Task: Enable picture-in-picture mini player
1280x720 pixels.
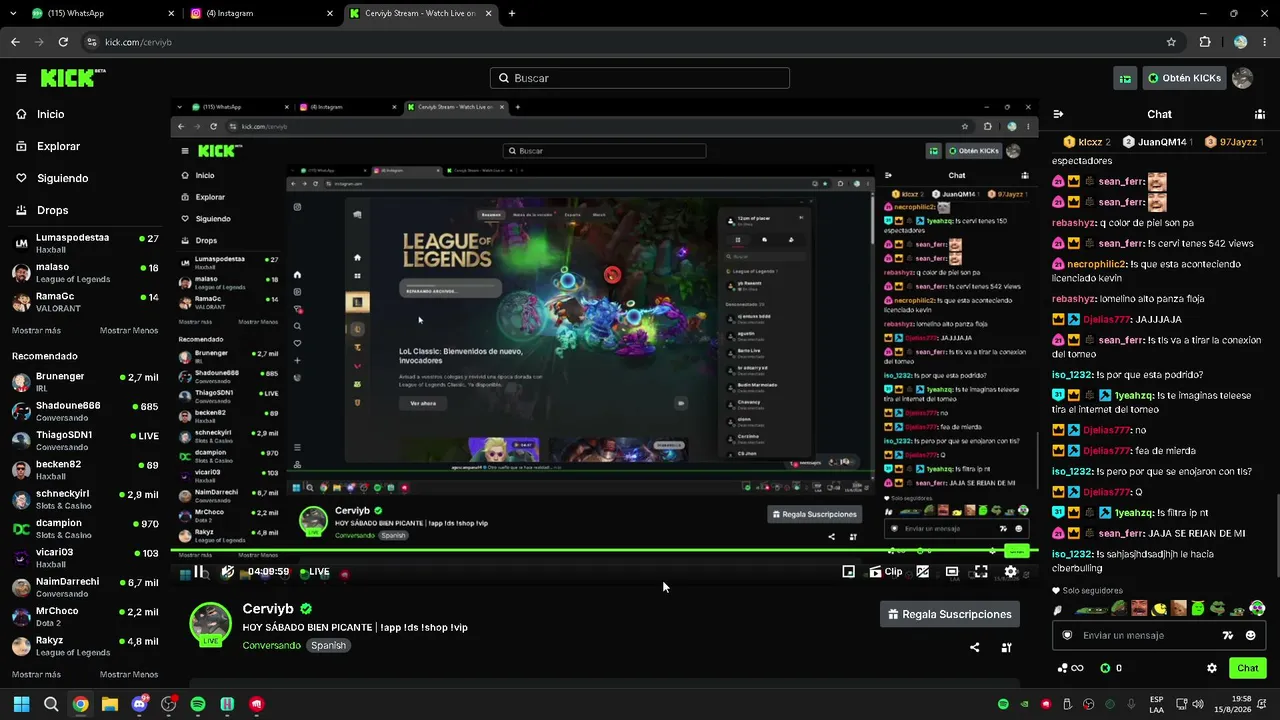Action: pos(848,572)
